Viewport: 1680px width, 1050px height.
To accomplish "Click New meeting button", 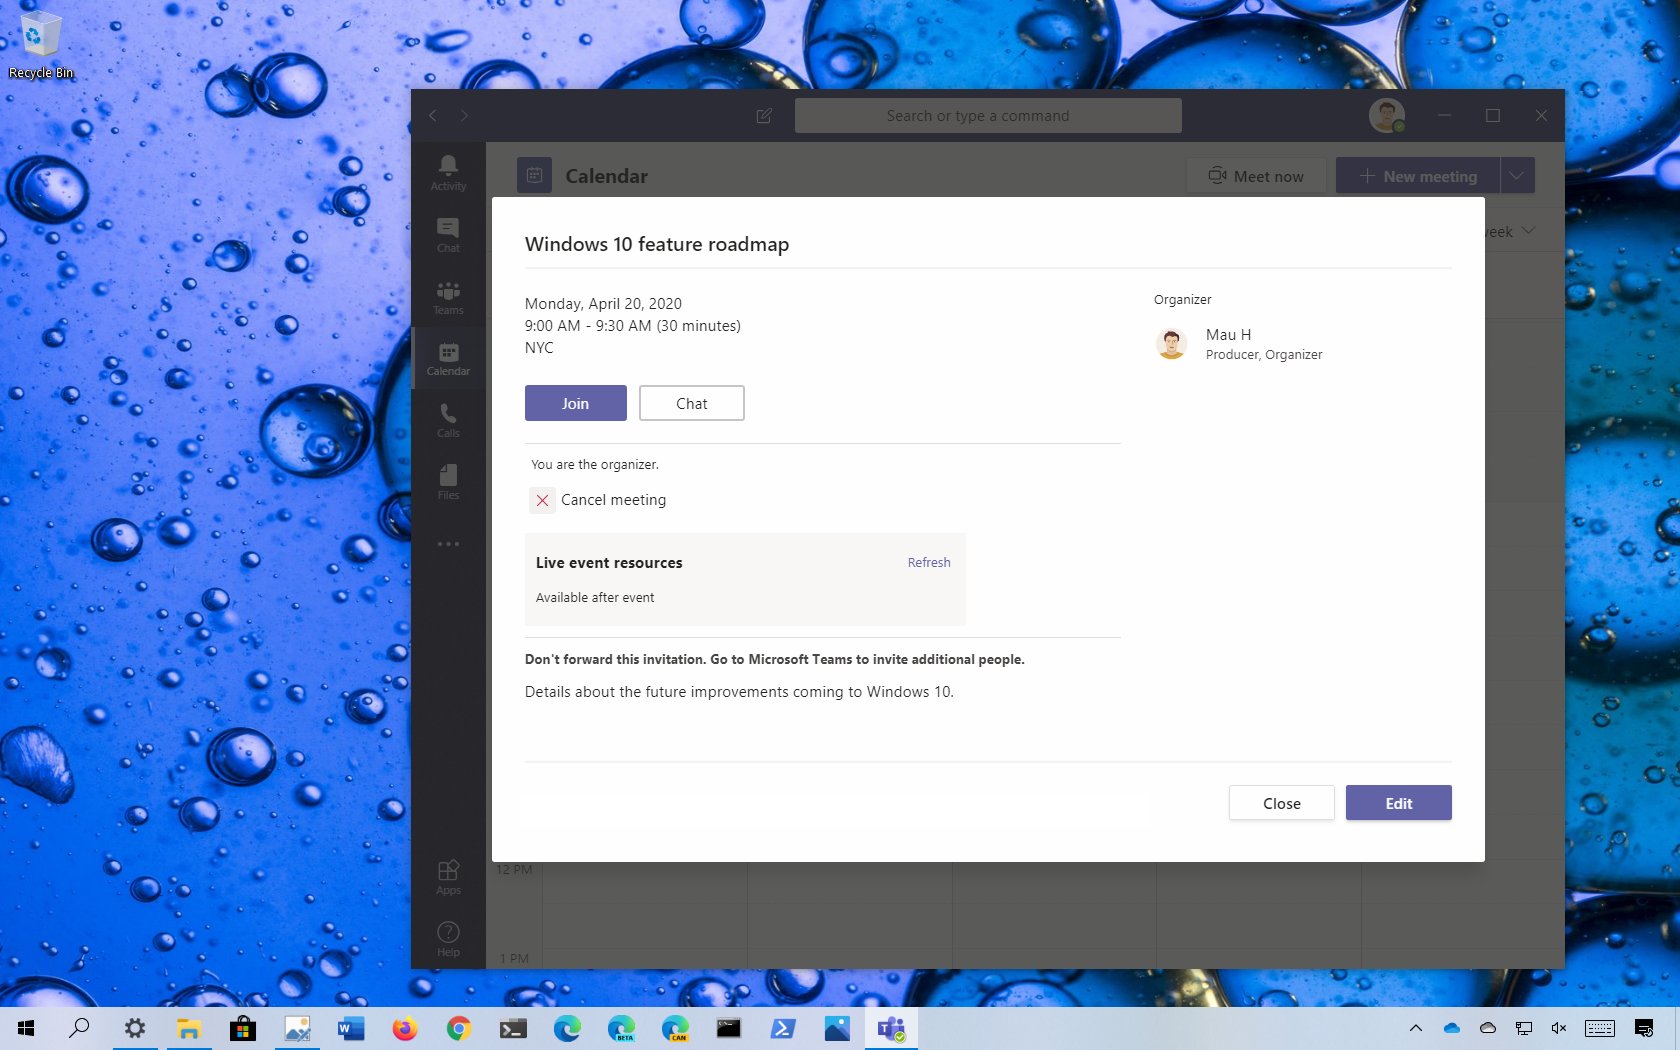I will [x=1418, y=176].
